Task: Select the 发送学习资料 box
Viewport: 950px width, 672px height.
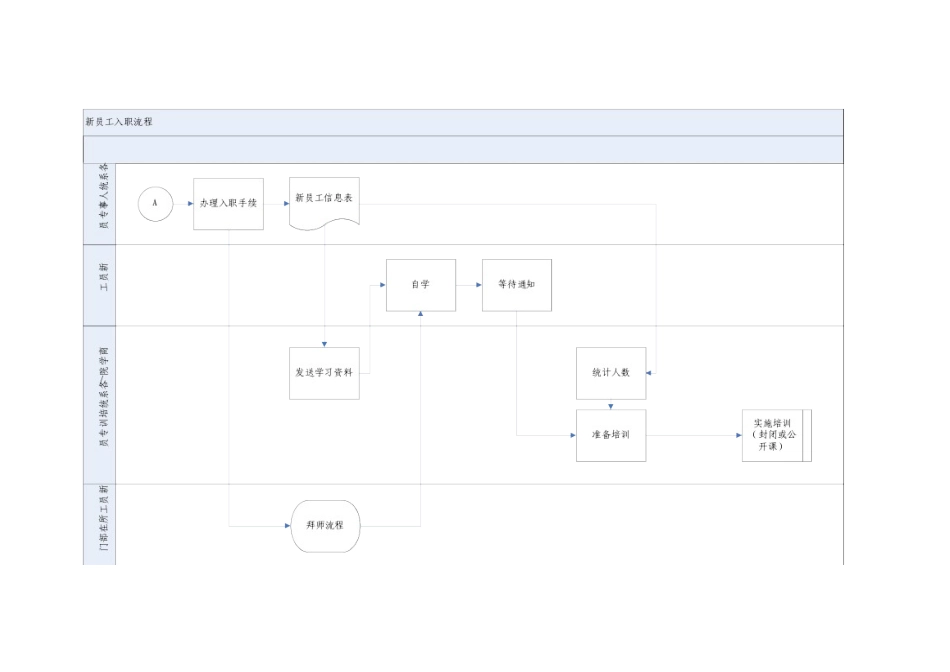Action: 324,373
